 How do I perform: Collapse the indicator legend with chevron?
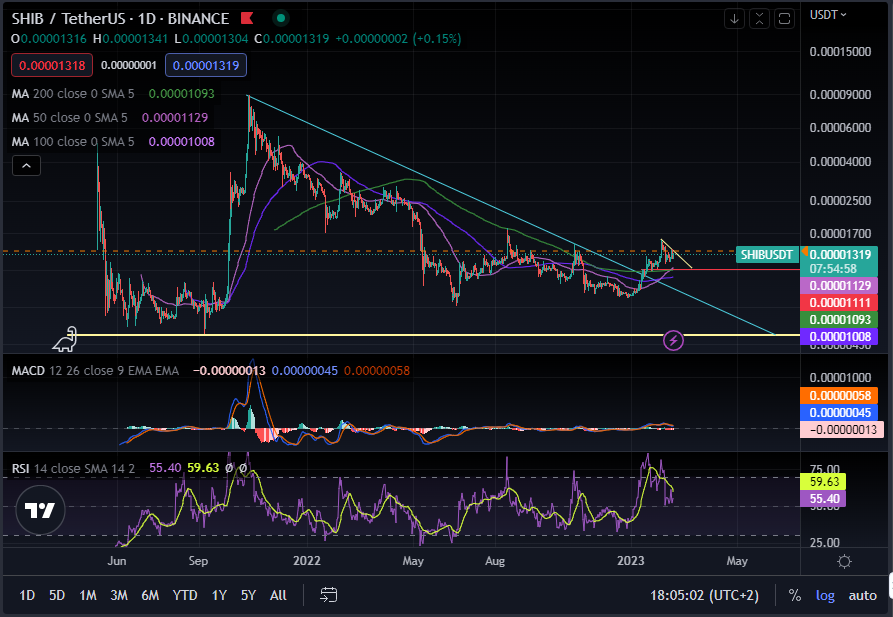pos(26,166)
